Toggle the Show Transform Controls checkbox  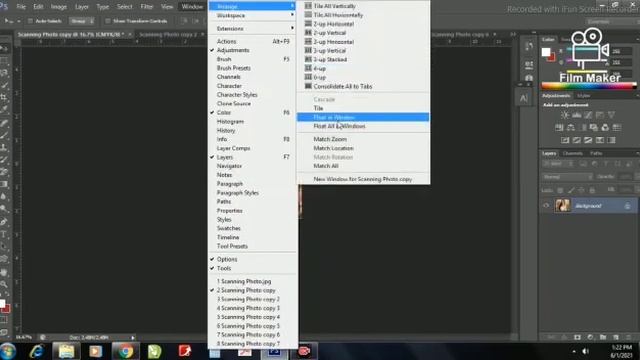[108, 21]
